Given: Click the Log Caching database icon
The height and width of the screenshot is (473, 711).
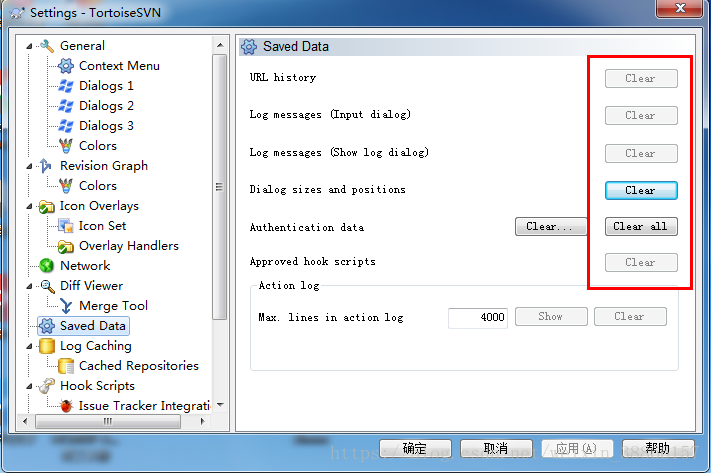Looking at the screenshot, I should (46, 346).
